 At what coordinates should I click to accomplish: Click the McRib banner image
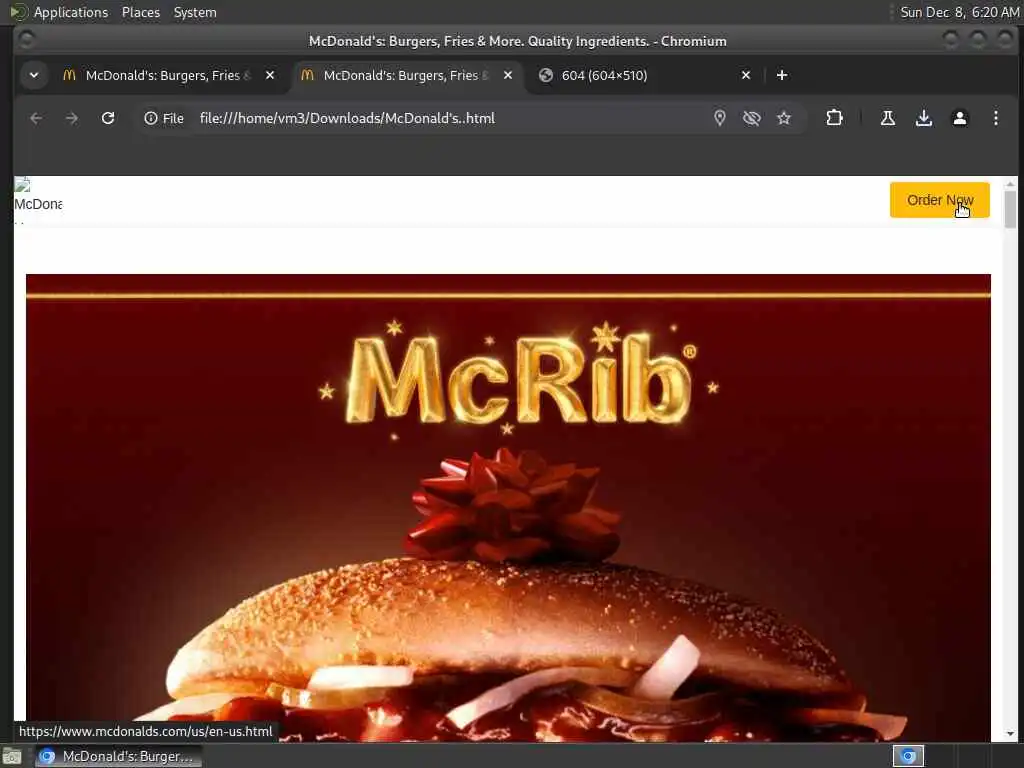coord(508,507)
